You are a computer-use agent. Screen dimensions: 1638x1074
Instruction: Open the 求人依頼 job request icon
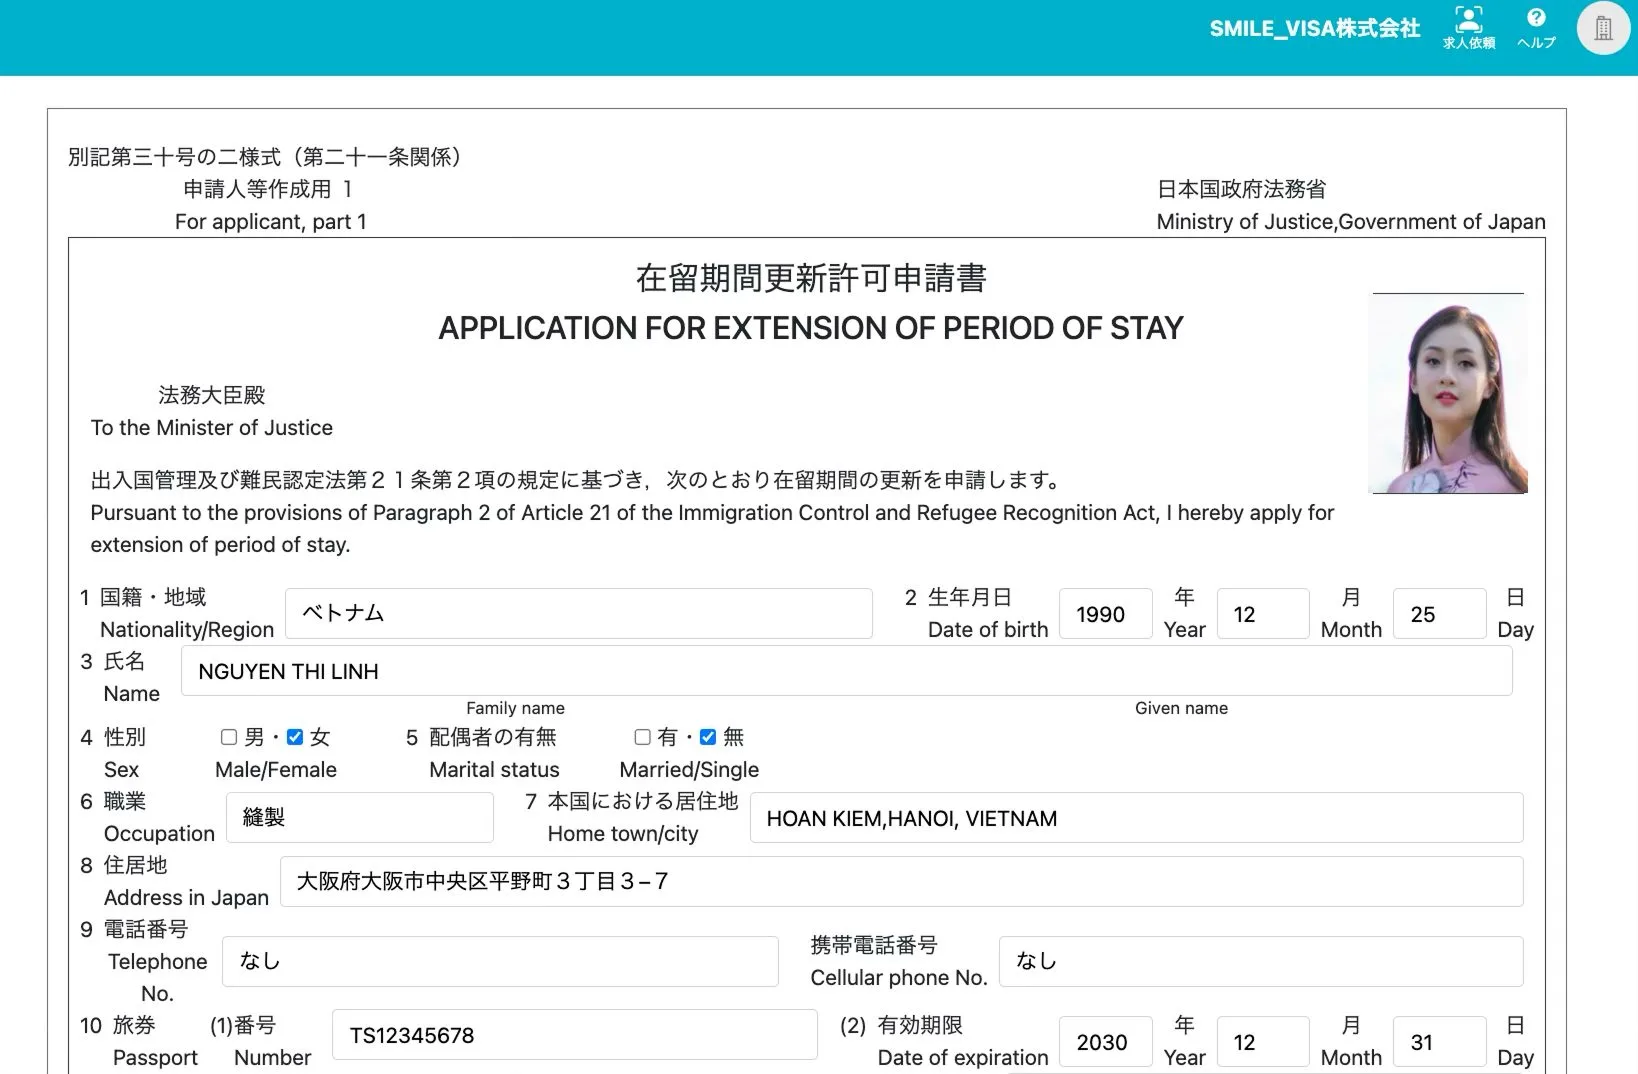point(1468,27)
